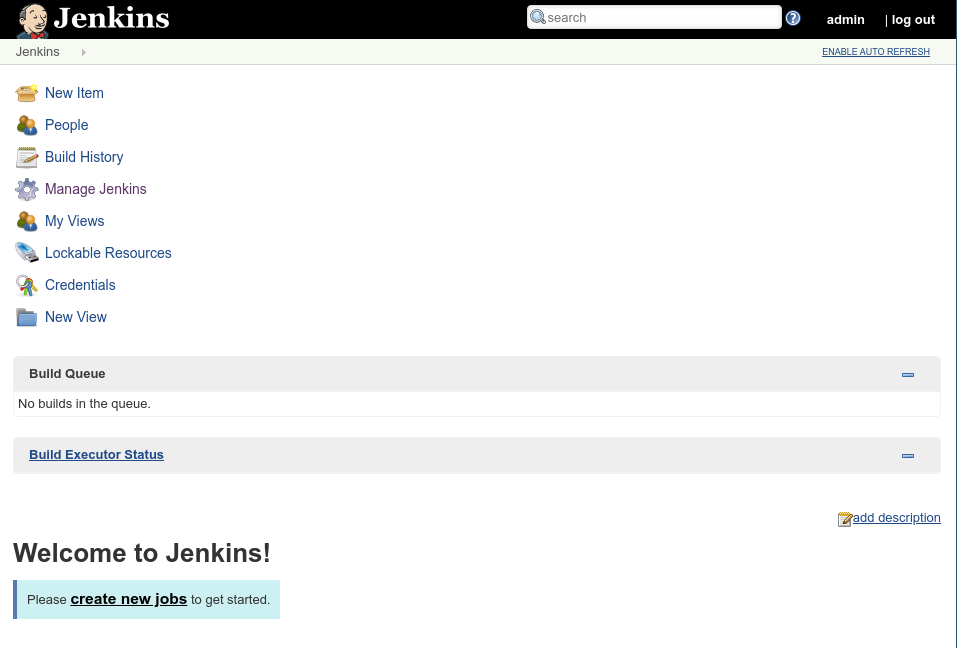Expand the Jenkins breadcrumb arrow menu

pos(83,52)
